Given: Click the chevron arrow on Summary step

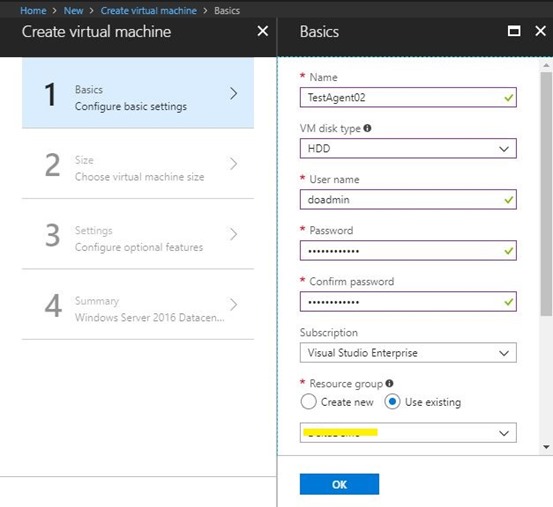Looking at the screenshot, I should pyautogui.click(x=233, y=304).
